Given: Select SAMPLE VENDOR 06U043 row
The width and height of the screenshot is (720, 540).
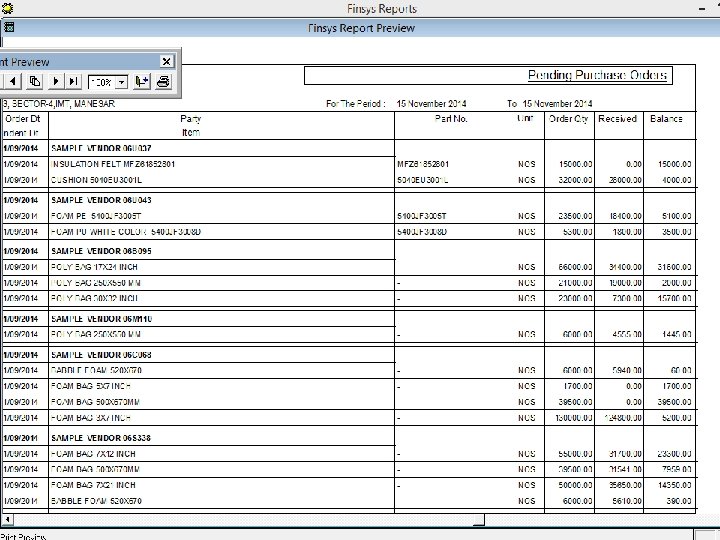Looking at the screenshot, I should (x=101, y=200).
